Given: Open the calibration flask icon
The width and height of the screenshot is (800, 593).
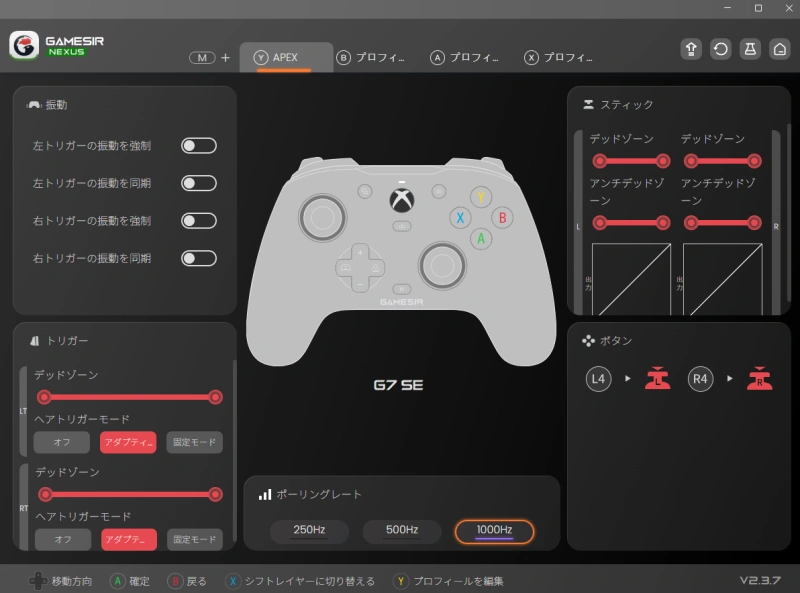Looking at the screenshot, I should pos(751,48).
